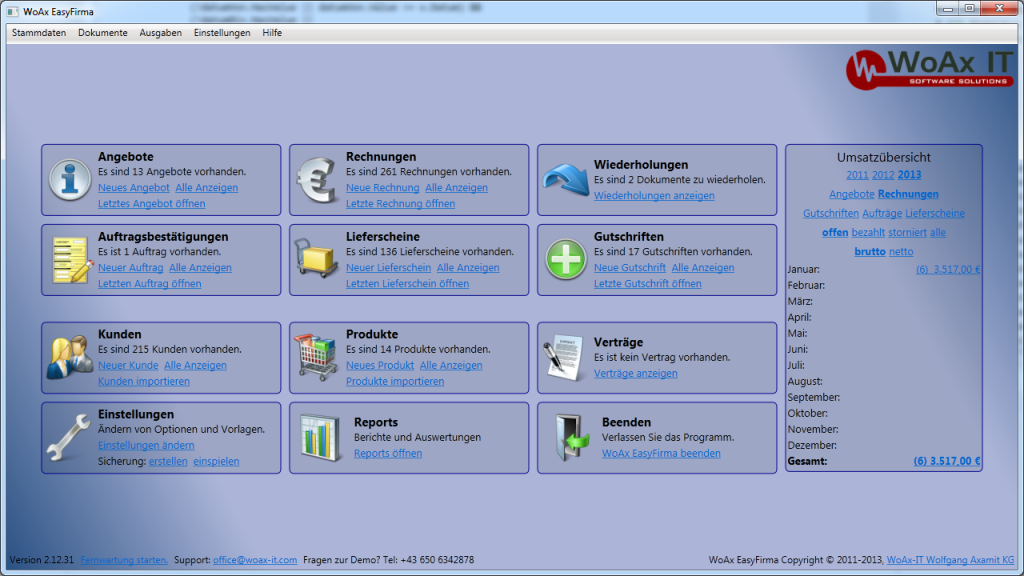Show Alle Anzeigen under Produkte
Image resolution: width=1024 pixels, height=576 pixels.
451,365
